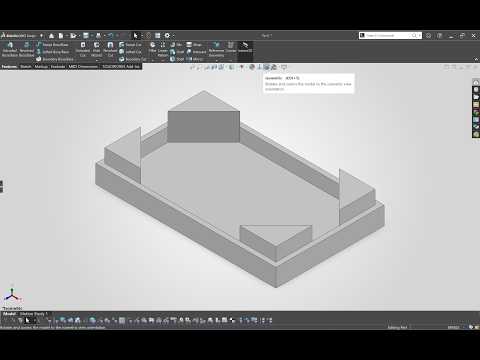The width and height of the screenshot is (480, 360).
Task: Click the orientation triad in viewport
Action: tap(12, 296)
